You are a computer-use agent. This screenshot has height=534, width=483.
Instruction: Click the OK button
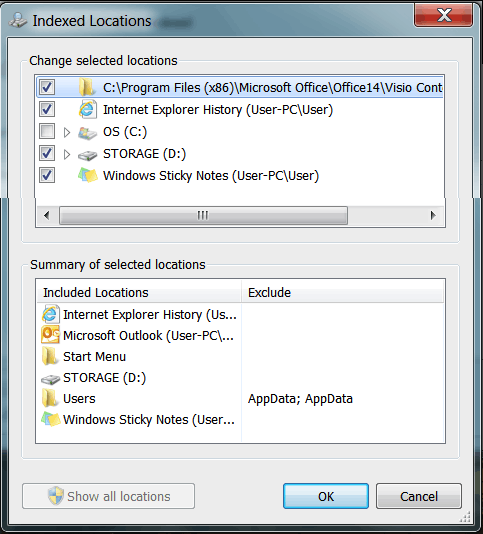(x=326, y=496)
